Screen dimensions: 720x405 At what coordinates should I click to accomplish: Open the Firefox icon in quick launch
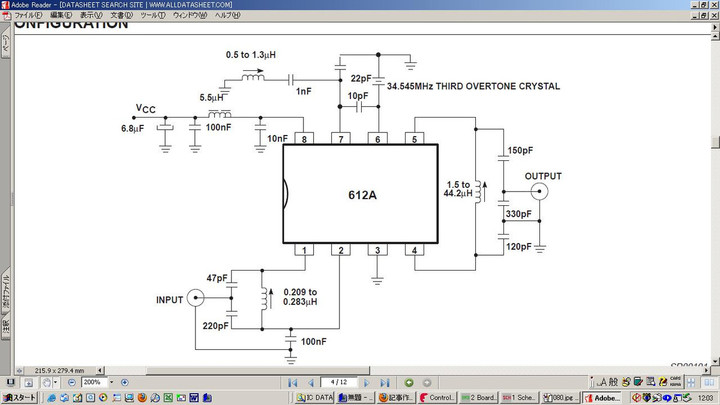(x=141, y=398)
